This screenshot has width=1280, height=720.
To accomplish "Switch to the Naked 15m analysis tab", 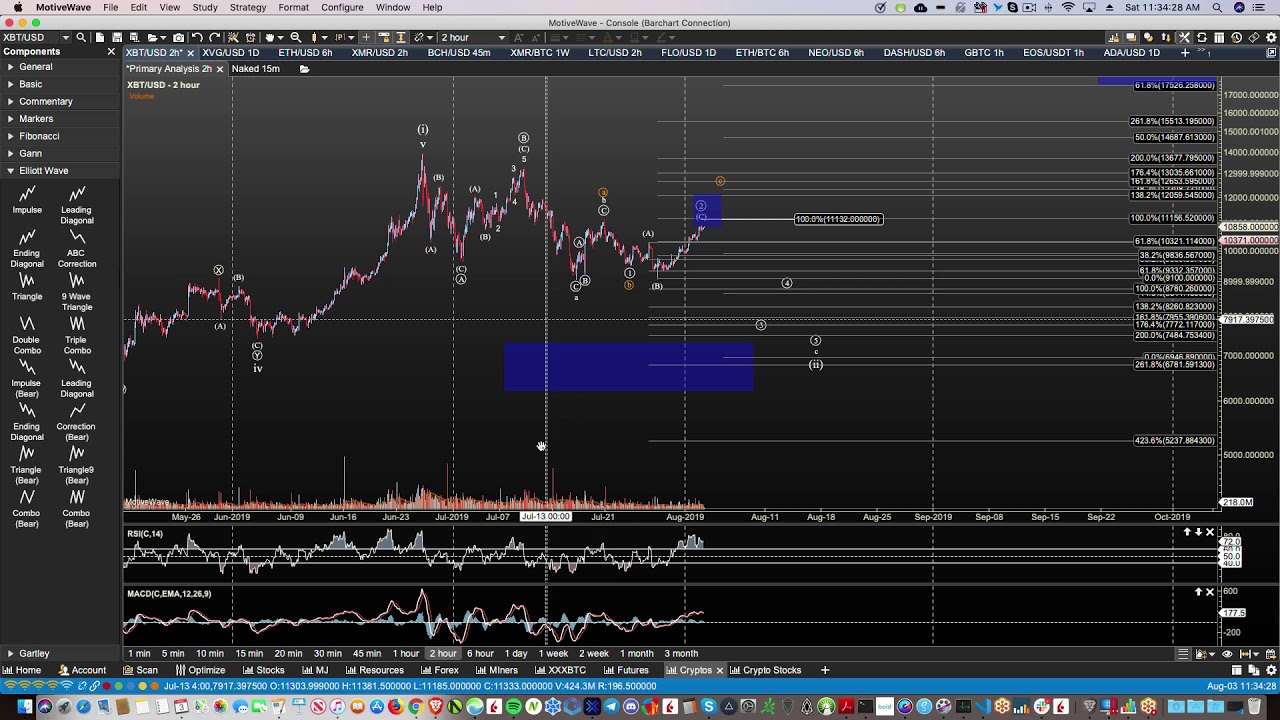I will click(255, 69).
